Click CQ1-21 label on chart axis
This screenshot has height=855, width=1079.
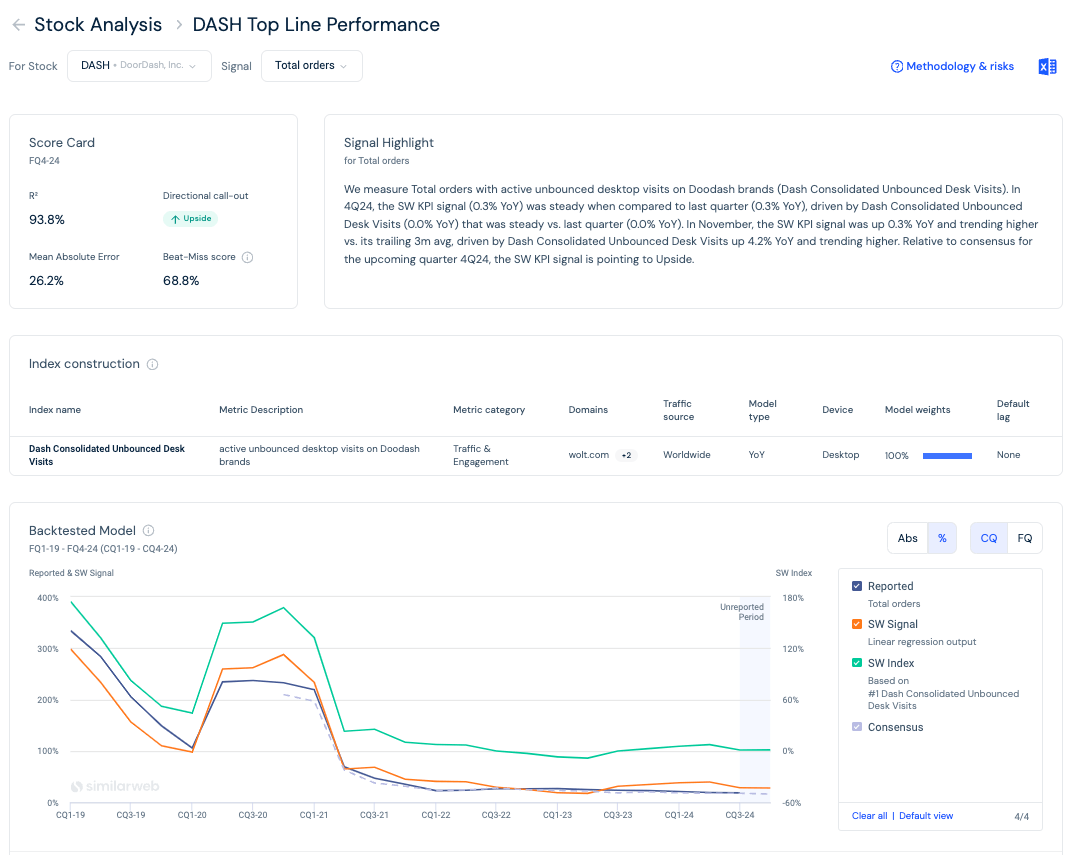click(x=314, y=815)
